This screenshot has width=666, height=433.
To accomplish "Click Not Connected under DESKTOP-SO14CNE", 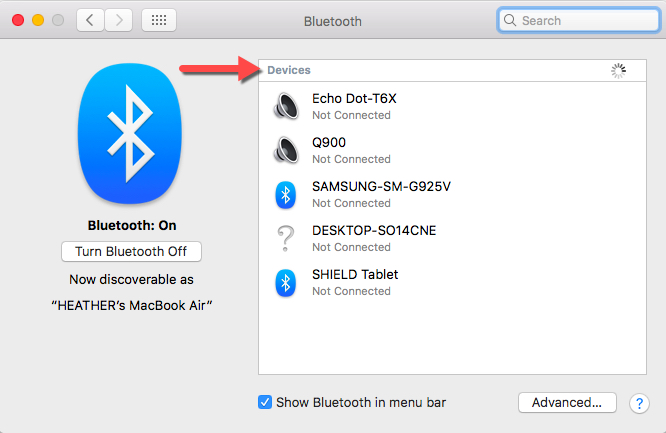I will [x=351, y=247].
